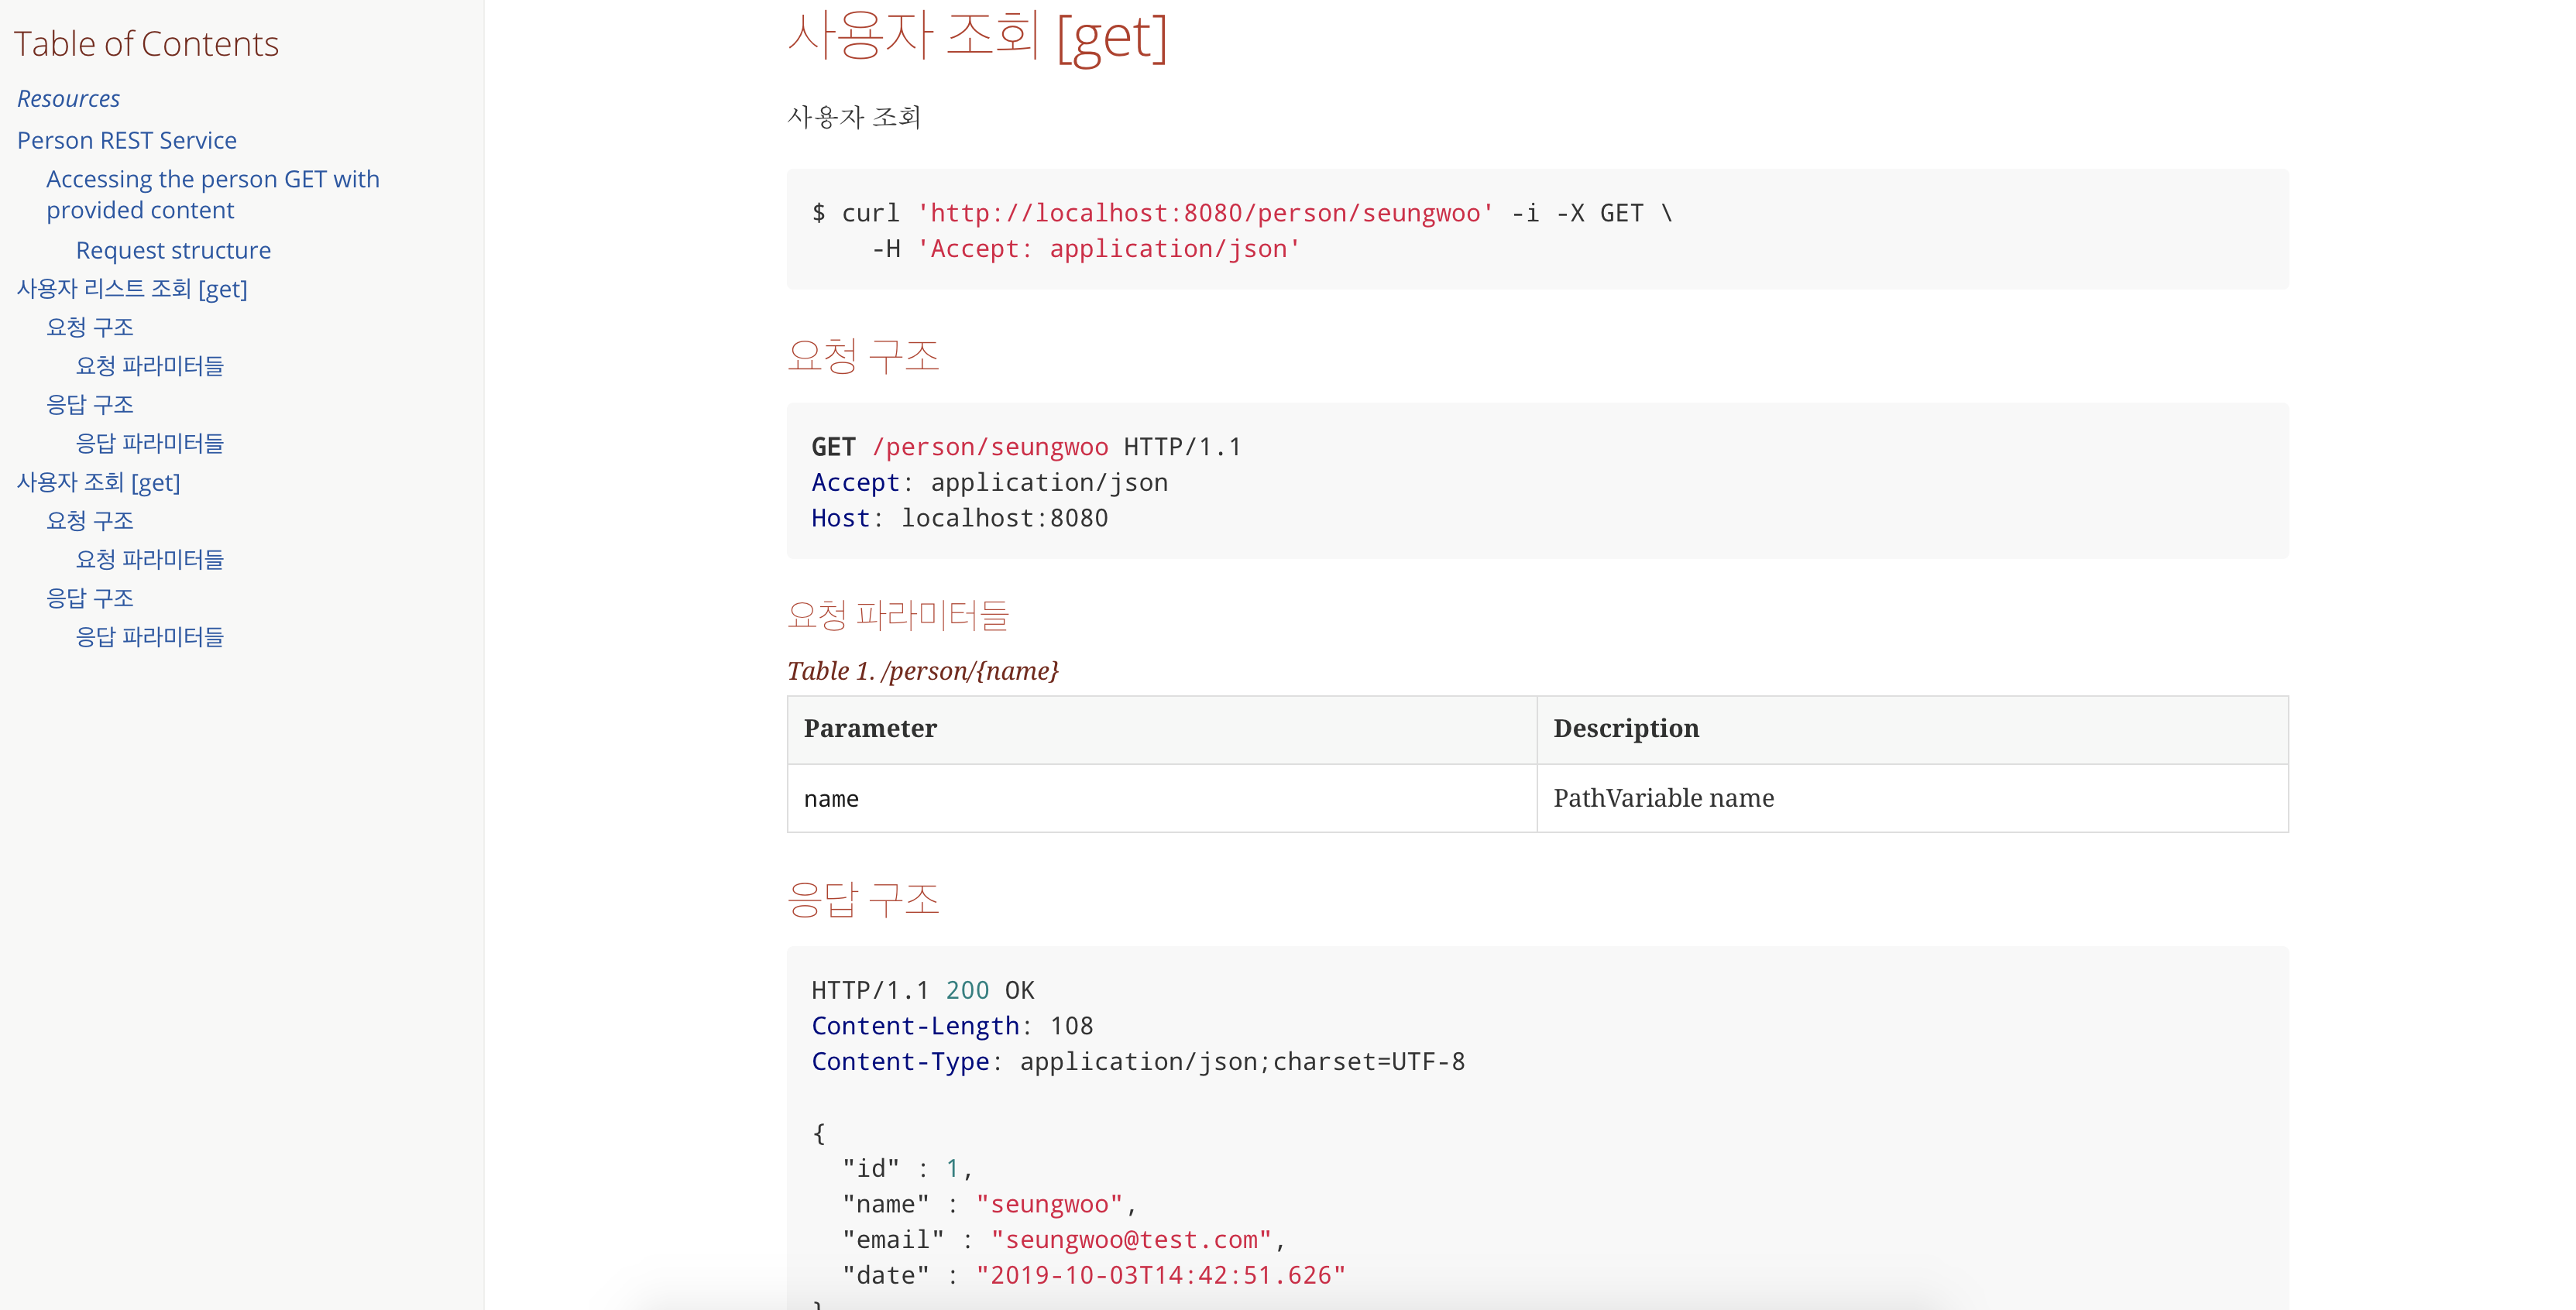Open the Person REST Service link
Image resolution: width=2576 pixels, height=1310 pixels.
(127, 140)
